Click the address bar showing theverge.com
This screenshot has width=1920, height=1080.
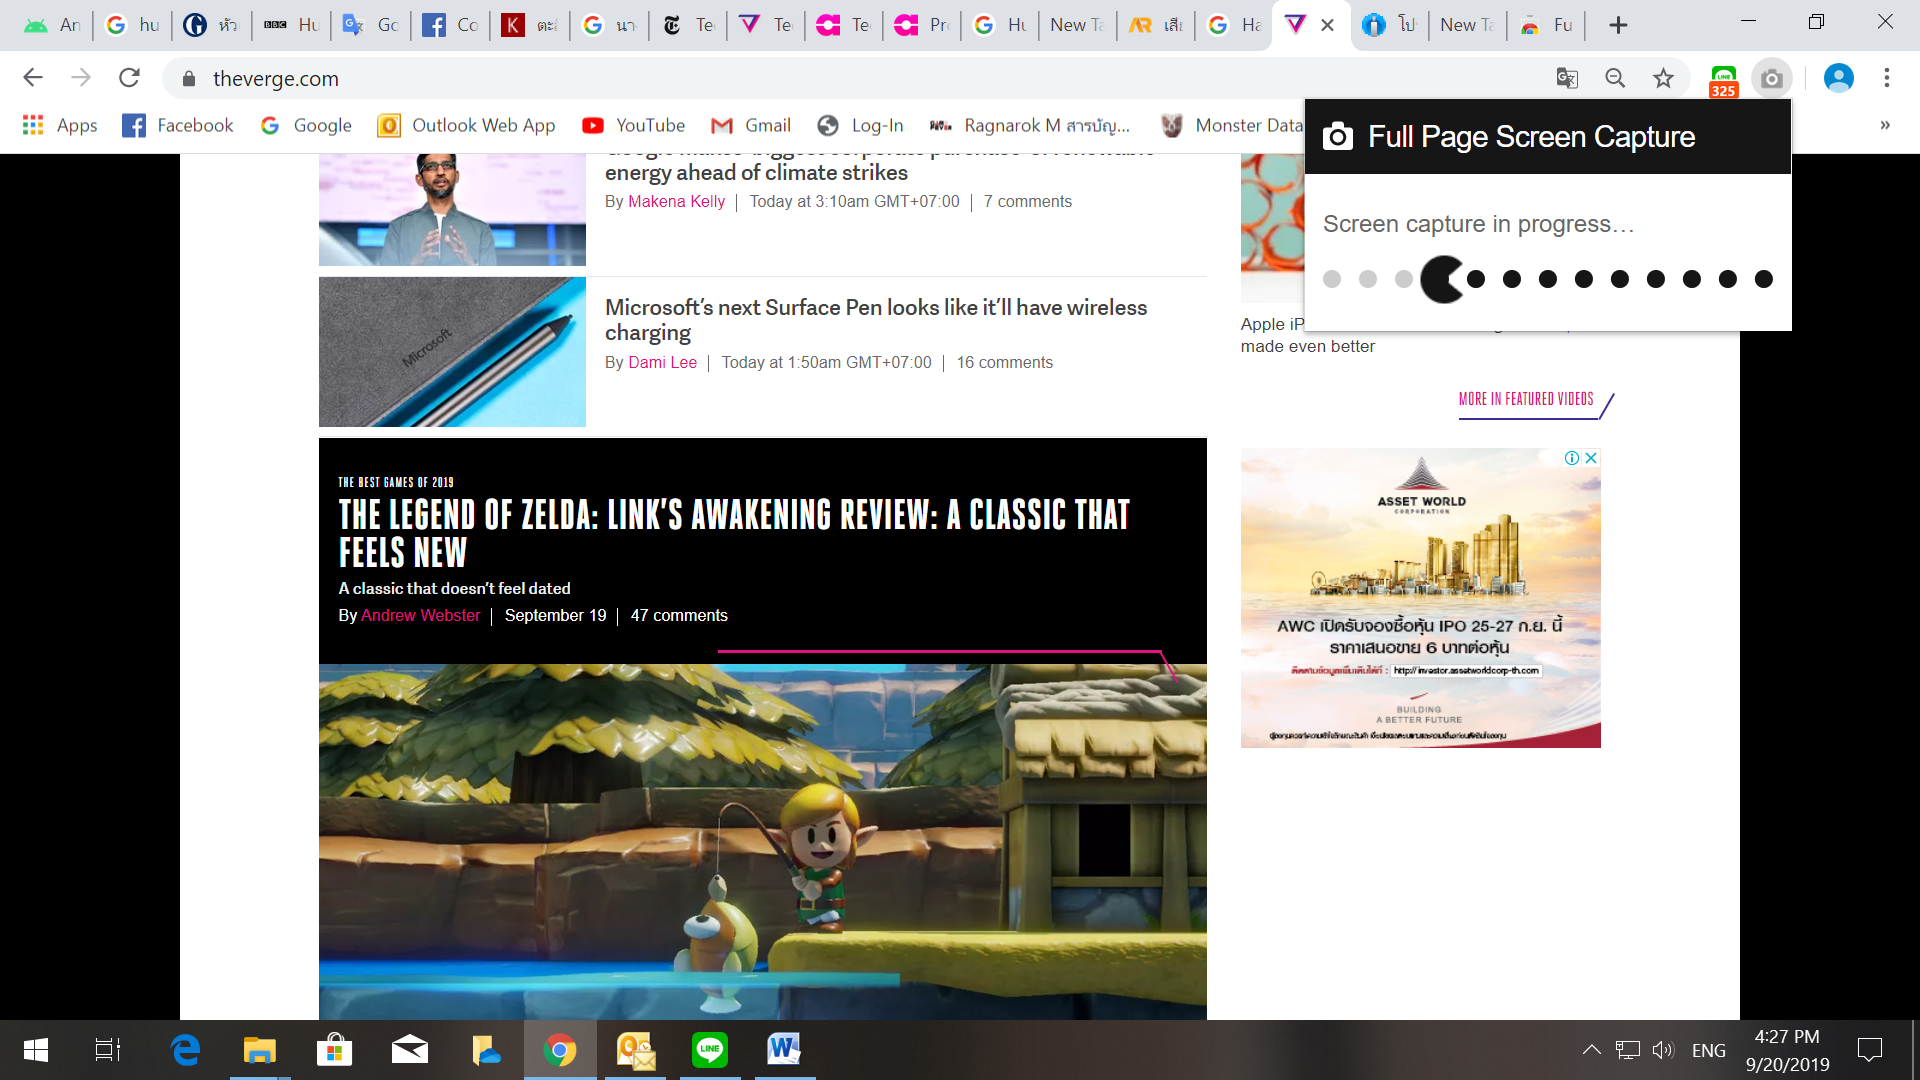(860, 78)
